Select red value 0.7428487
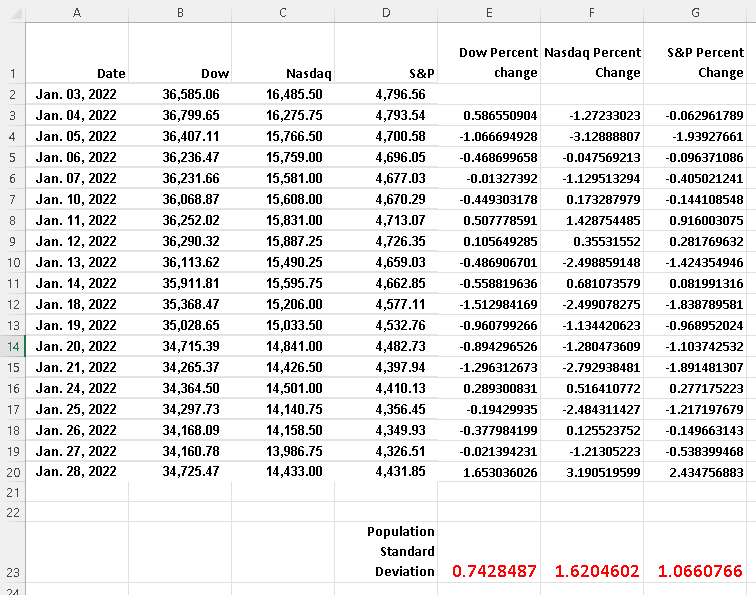The image size is (756, 595). [489, 552]
